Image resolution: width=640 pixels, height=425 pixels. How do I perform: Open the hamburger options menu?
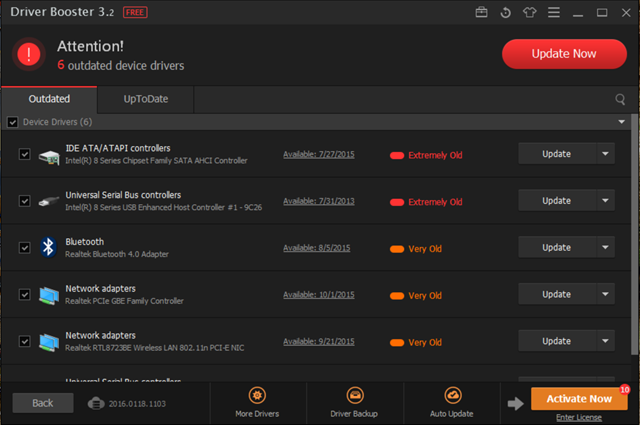[x=553, y=13]
